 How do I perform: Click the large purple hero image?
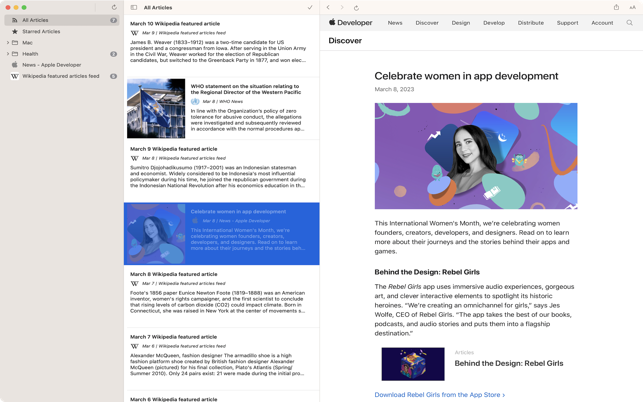(x=476, y=156)
